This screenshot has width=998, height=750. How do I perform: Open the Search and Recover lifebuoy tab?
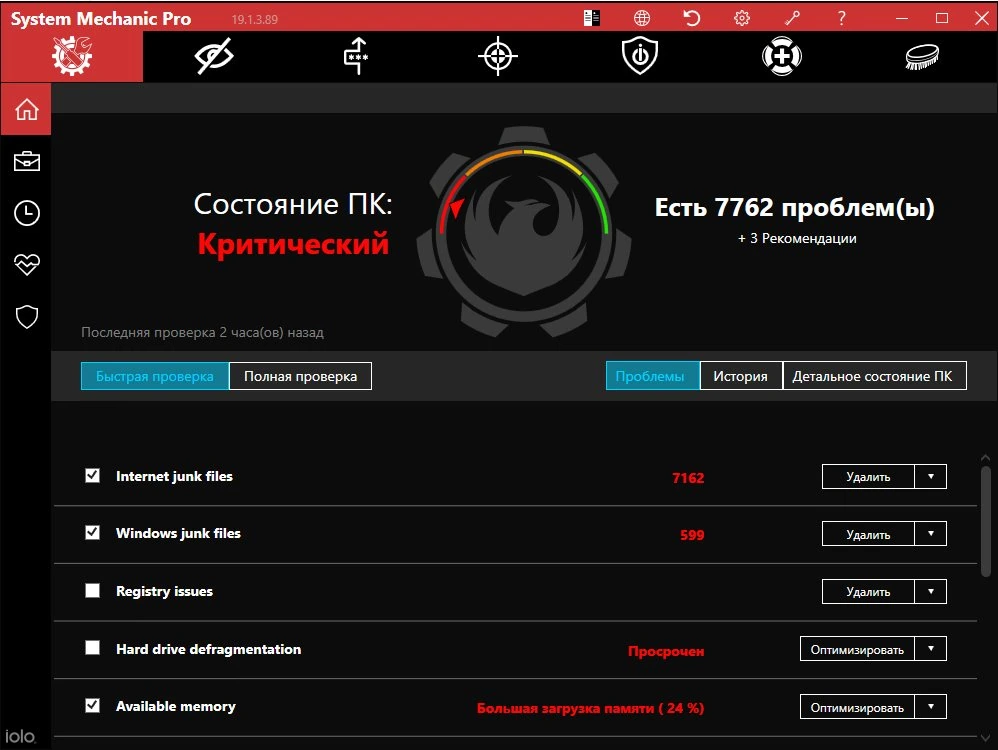click(782, 56)
